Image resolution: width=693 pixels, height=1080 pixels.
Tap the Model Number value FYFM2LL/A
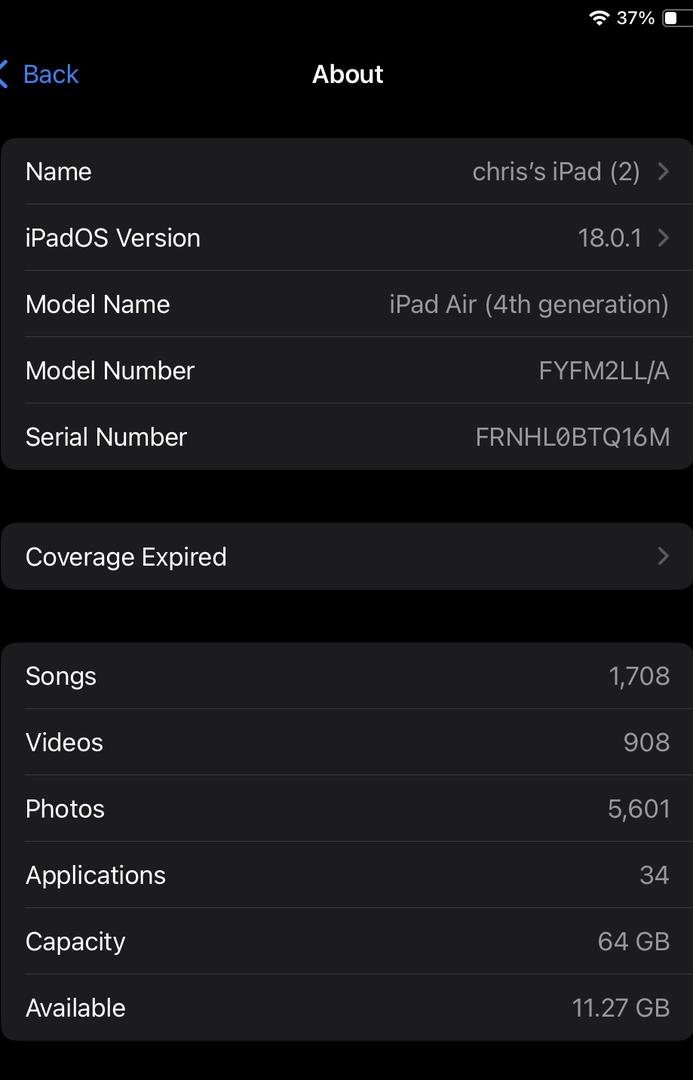604,371
